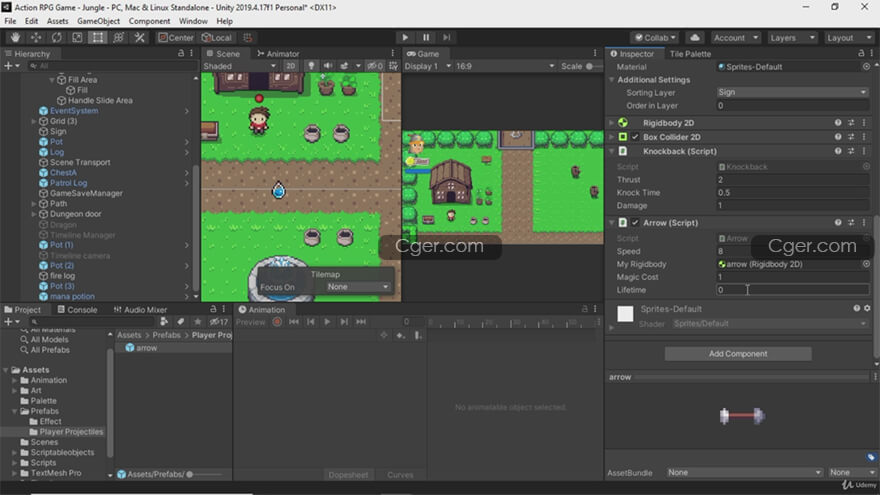Select the Rotate tool
The image size is (880, 495).
[57, 38]
